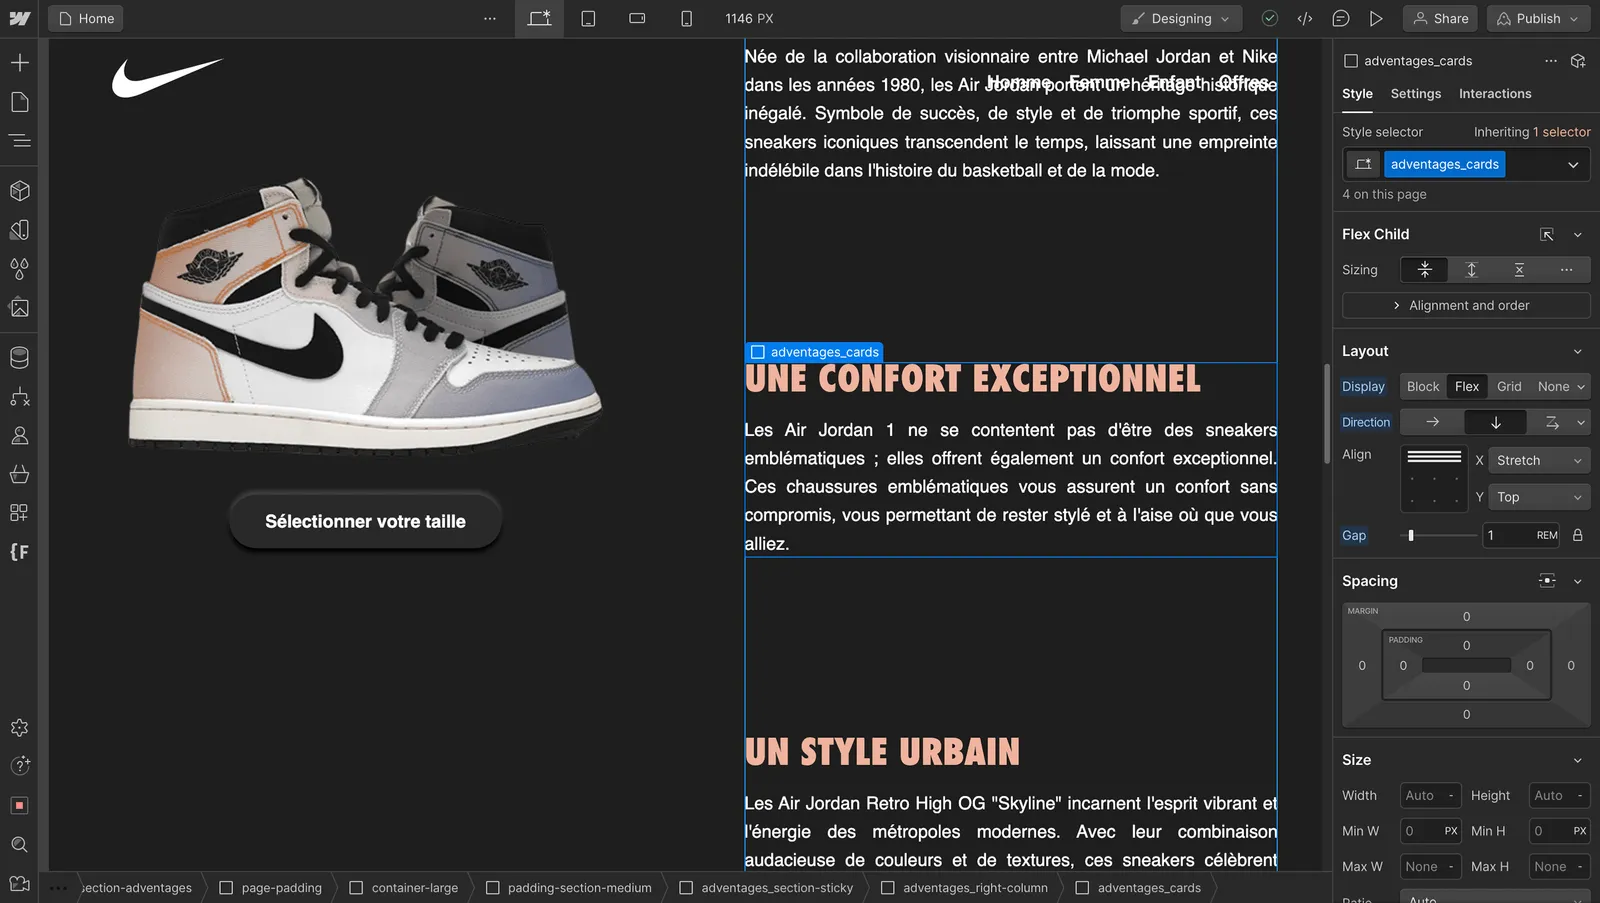The height and width of the screenshot is (903, 1600).
Task: Check the publish status checkmark icon
Action: [x=1269, y=18]
